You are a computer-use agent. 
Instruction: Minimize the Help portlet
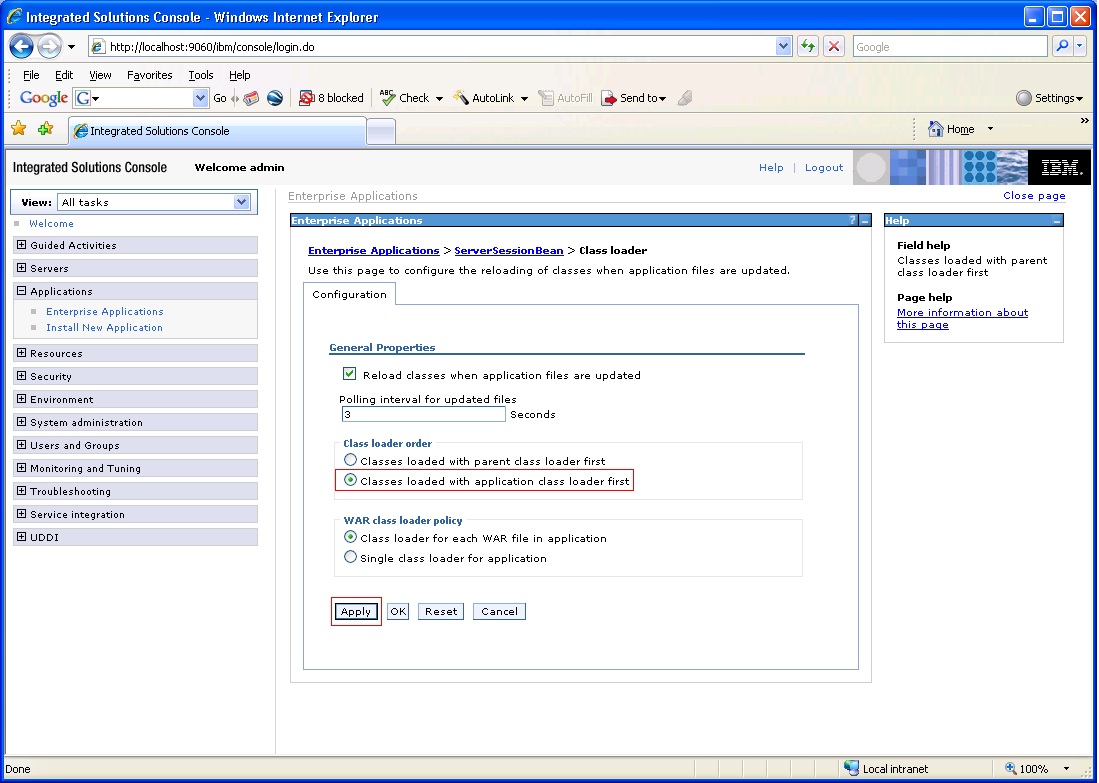(x=1056, y=221)
